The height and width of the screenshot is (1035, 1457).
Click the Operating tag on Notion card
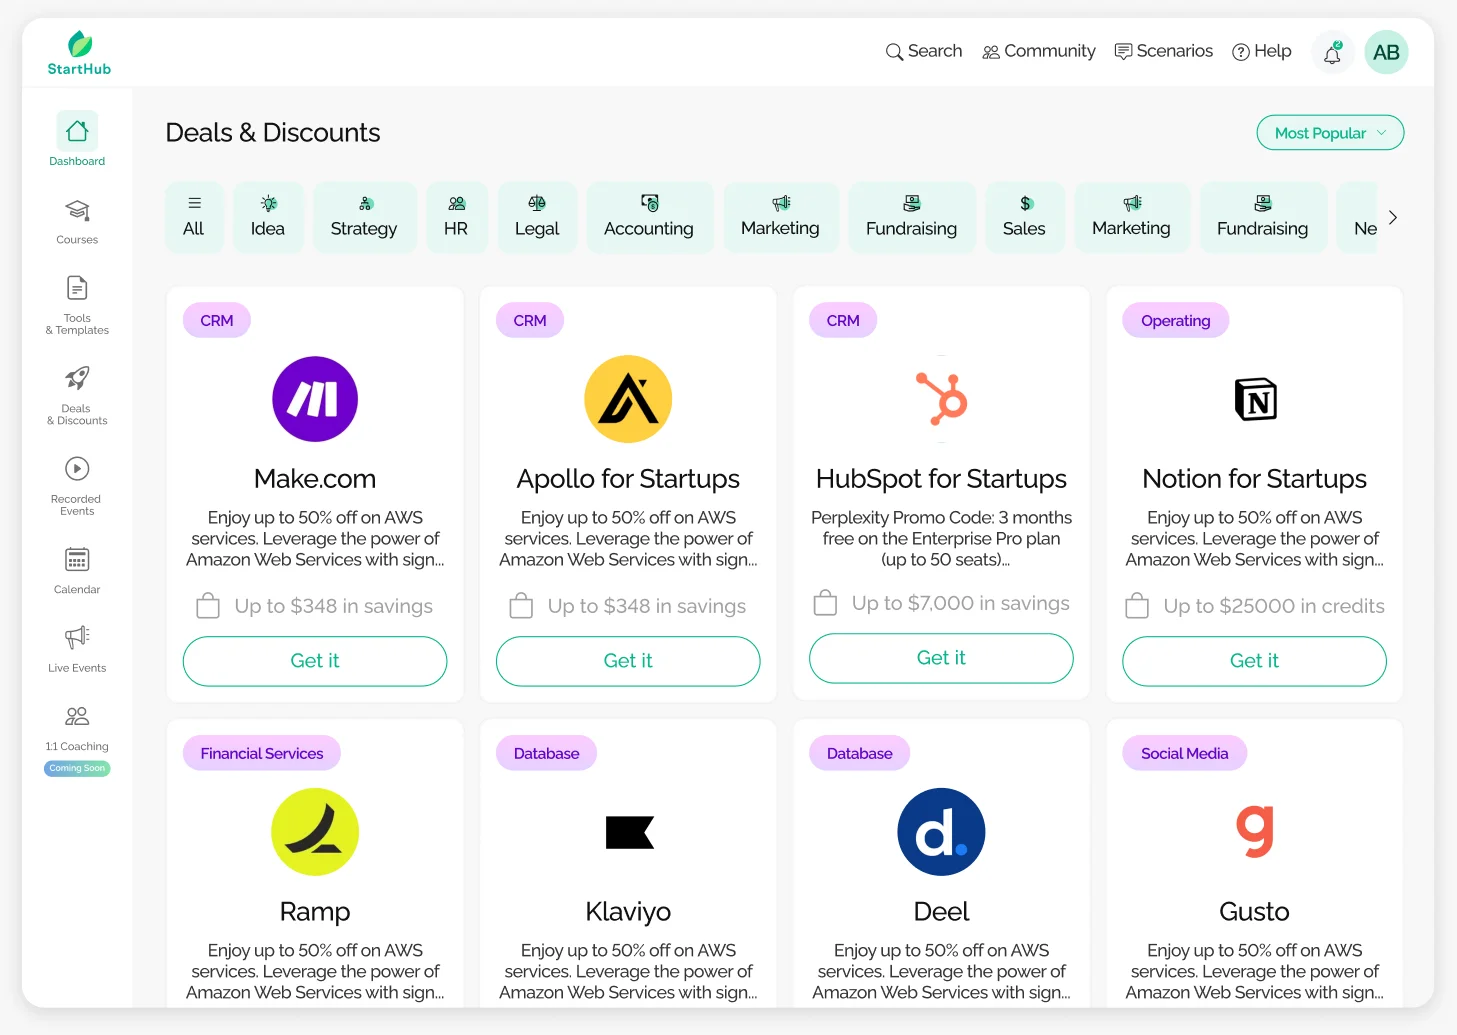(x=1176, y=320)
